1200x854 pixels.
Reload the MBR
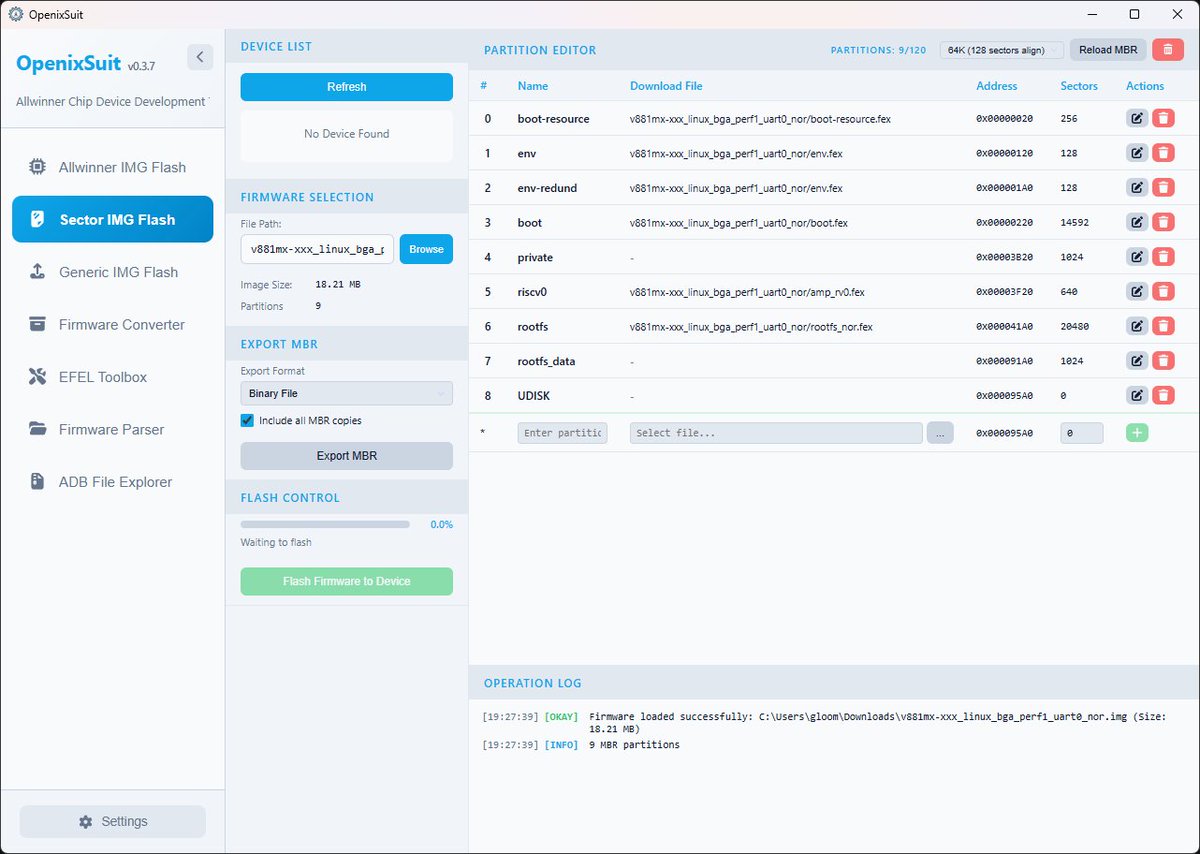pos(1108,50)
